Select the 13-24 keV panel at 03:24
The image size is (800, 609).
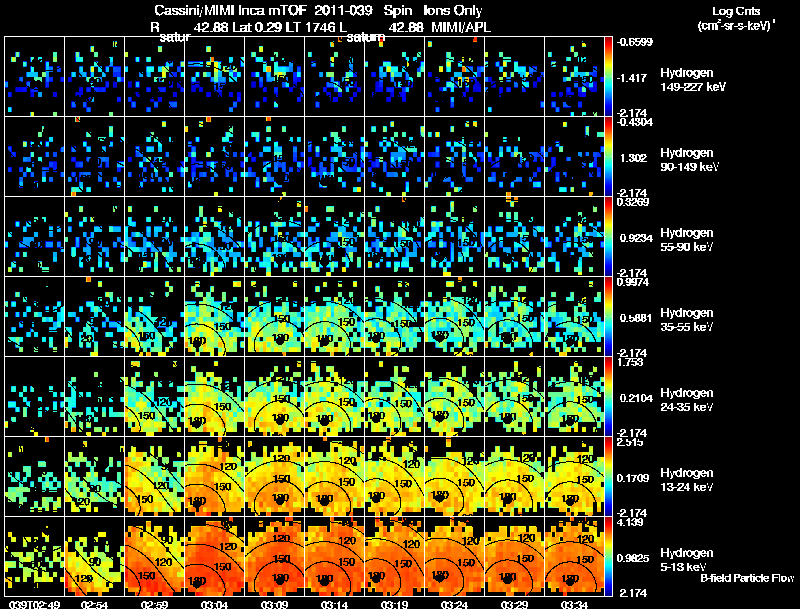click(454, 477)
